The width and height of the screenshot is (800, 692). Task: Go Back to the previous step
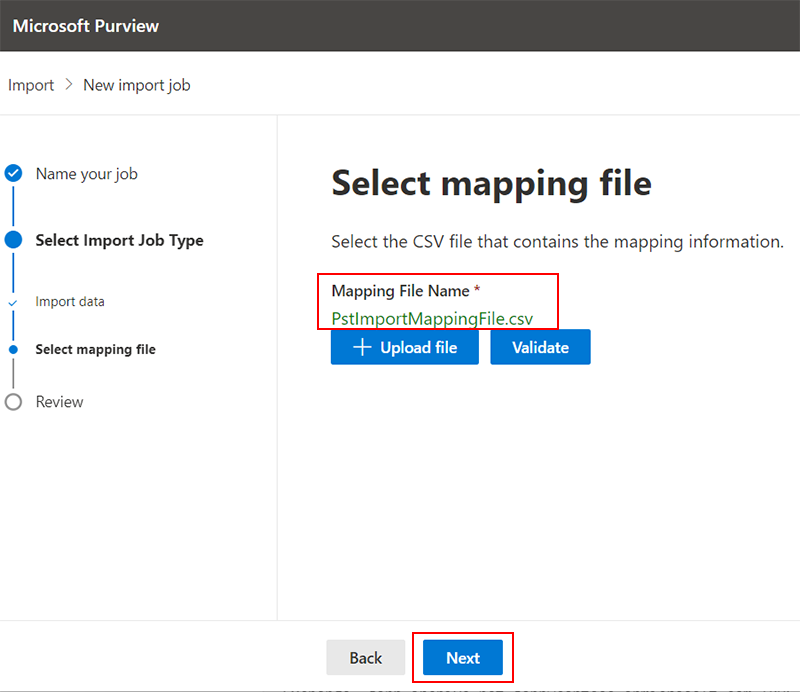coord(365,657)
